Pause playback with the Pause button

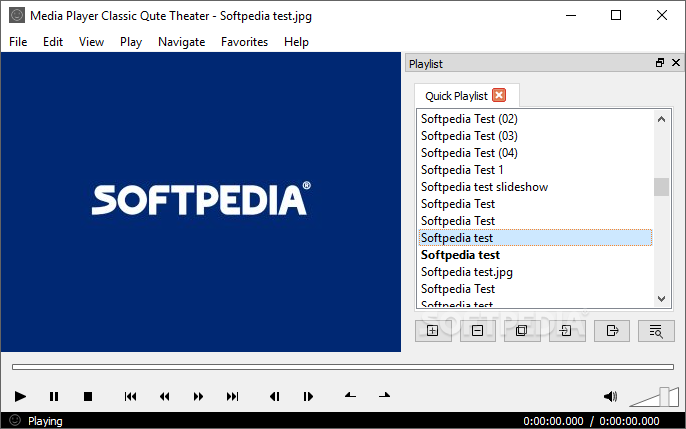point(54,397)
